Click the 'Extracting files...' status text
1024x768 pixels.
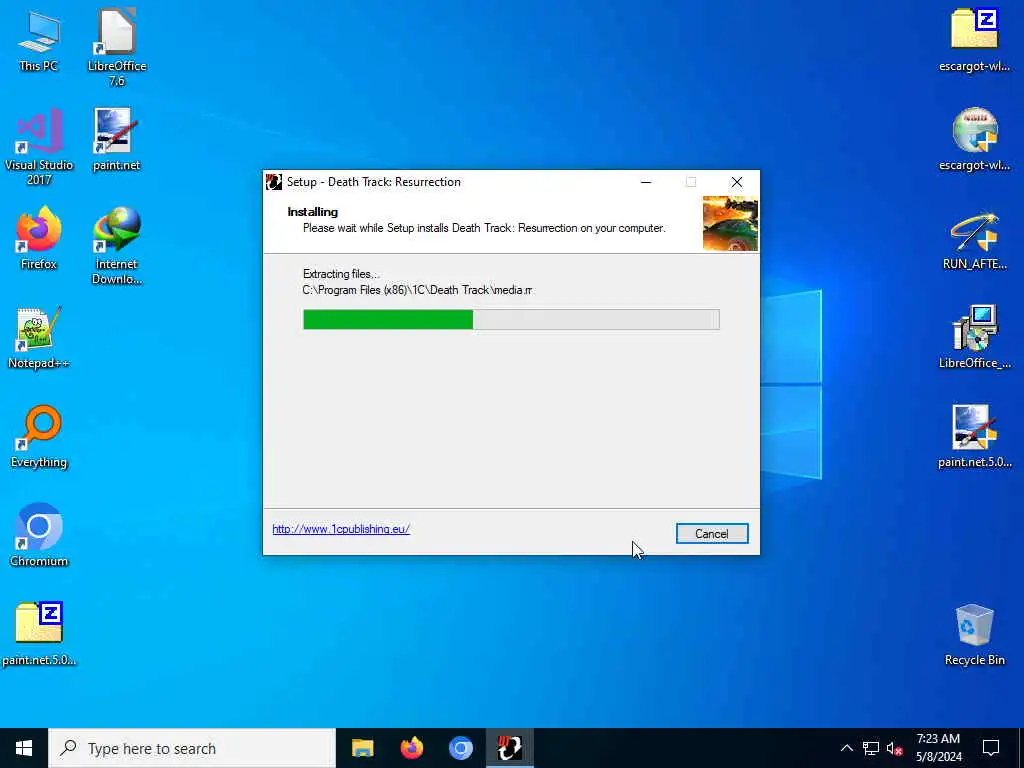tap(341, 274)
